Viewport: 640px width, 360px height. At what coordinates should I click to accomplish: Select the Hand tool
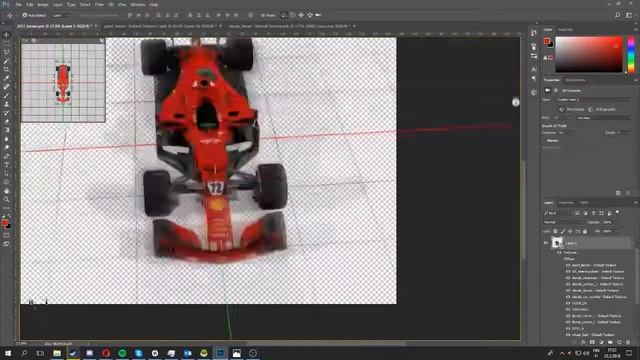point(6,191)
